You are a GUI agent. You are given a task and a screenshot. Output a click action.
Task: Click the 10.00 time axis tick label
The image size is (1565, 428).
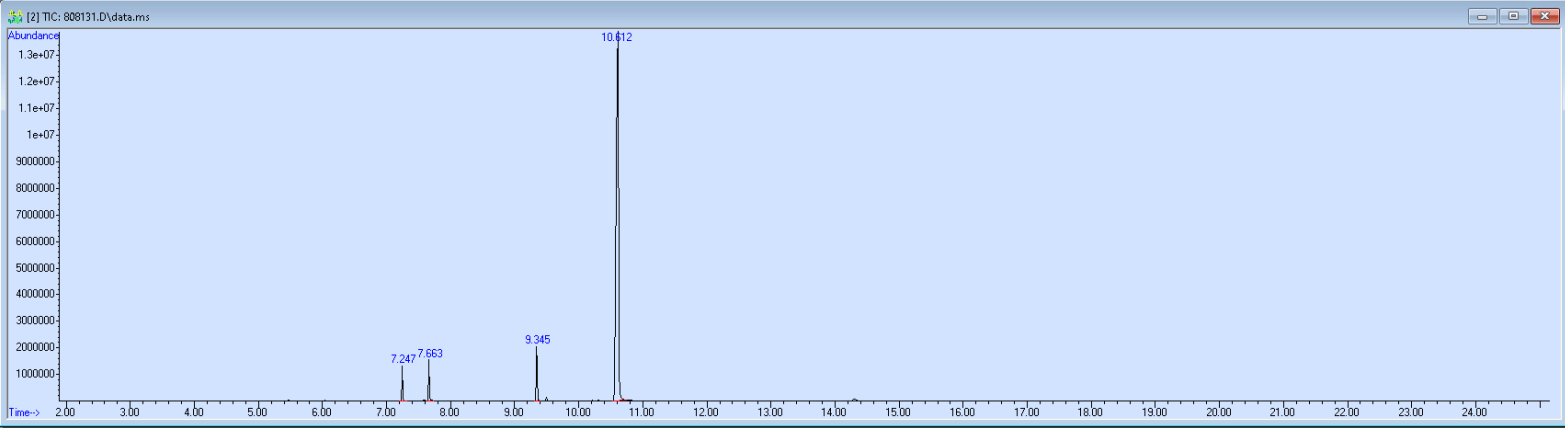[577, 411]
